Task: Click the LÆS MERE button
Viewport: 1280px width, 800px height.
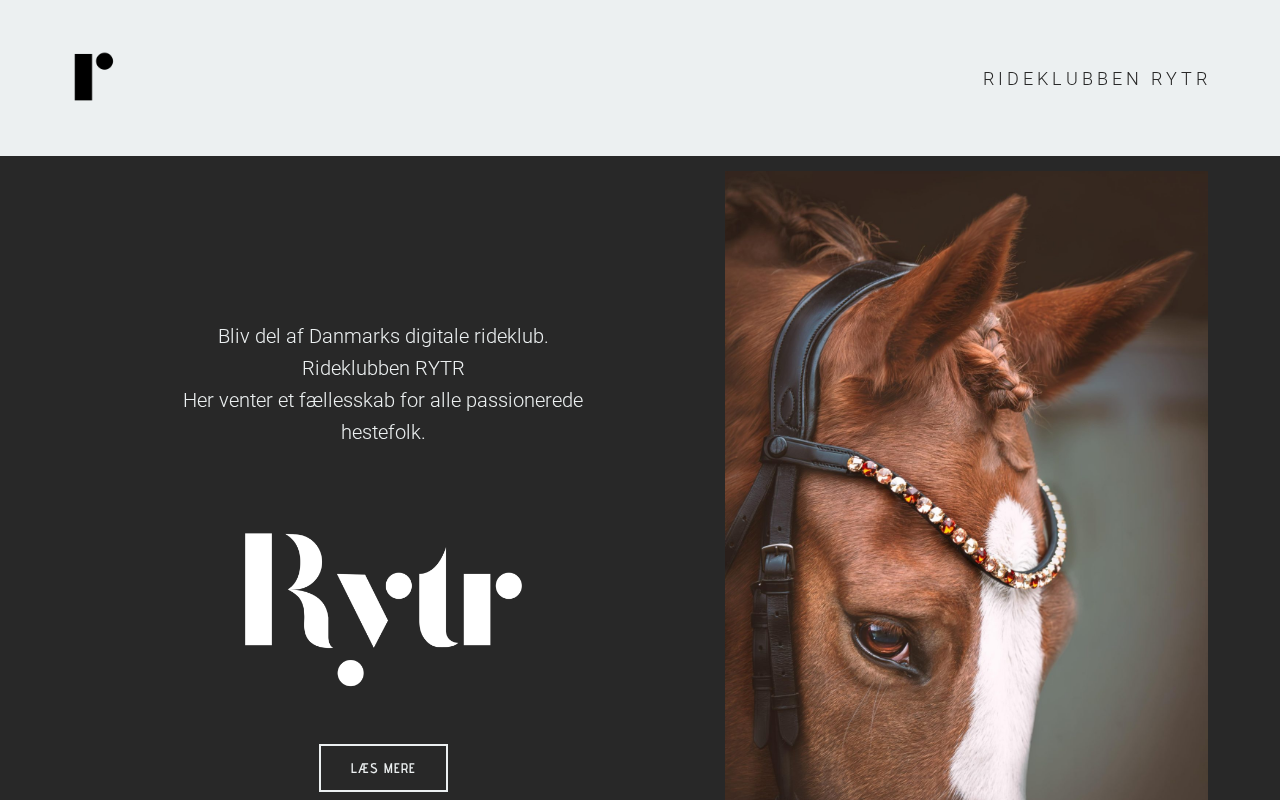Action: [383, 768]
